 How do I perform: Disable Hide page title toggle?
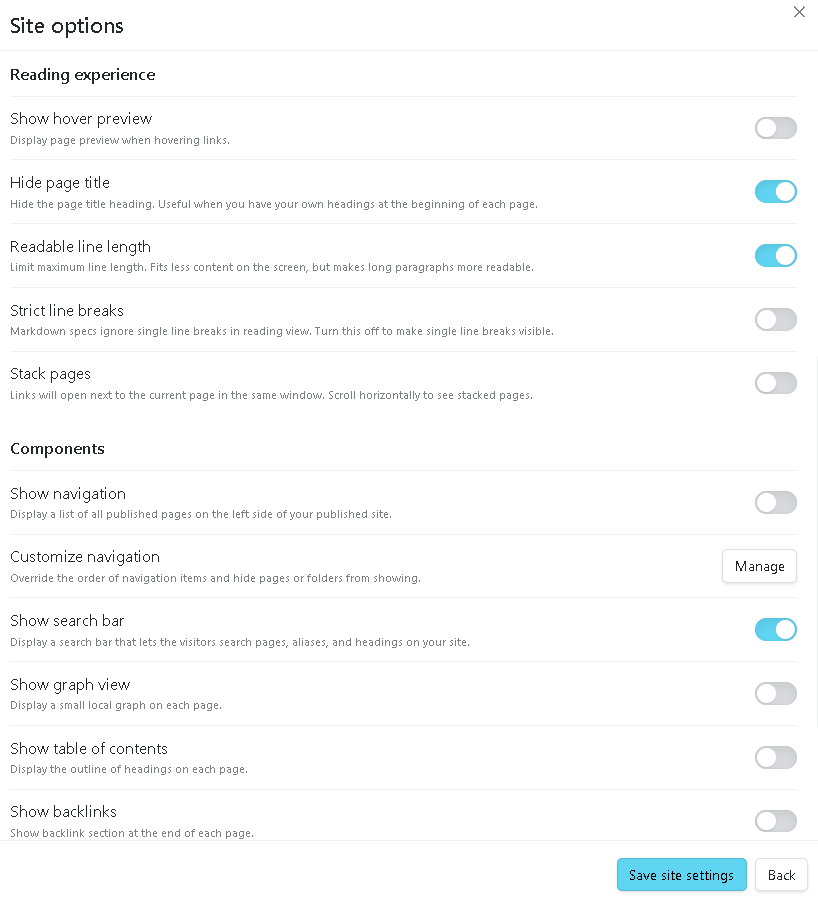[x=775, y=191]
